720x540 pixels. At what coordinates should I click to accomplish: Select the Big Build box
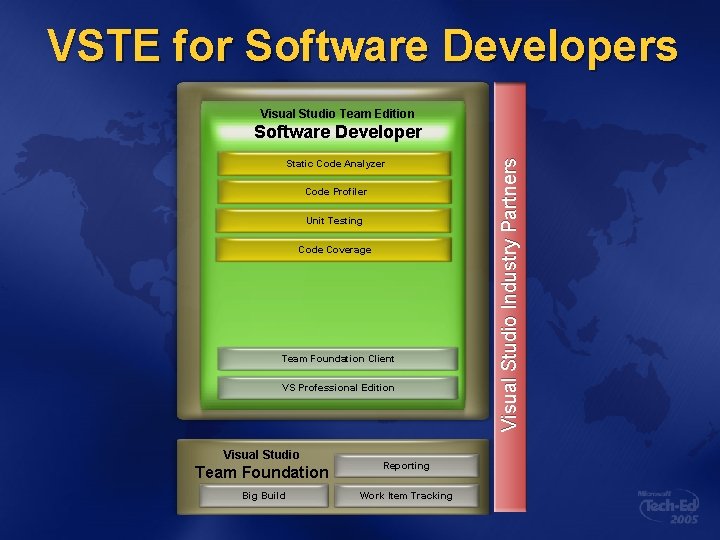click(264, 495)
